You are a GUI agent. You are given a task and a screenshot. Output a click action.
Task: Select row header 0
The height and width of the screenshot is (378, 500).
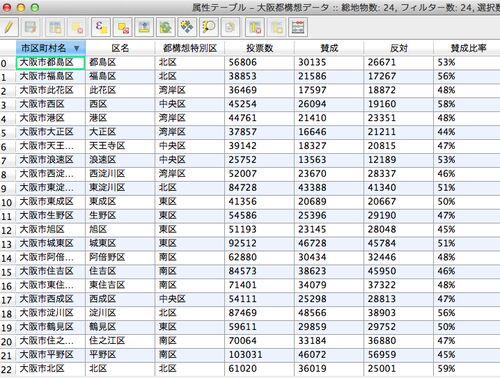[8, 63]
